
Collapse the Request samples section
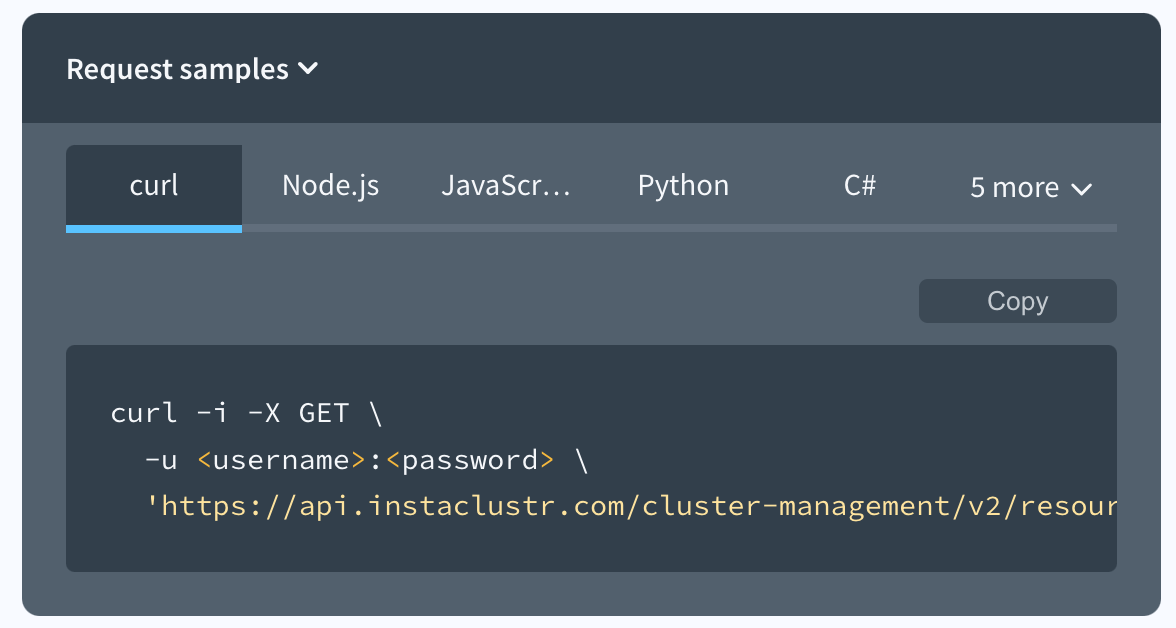click(193, 68)
